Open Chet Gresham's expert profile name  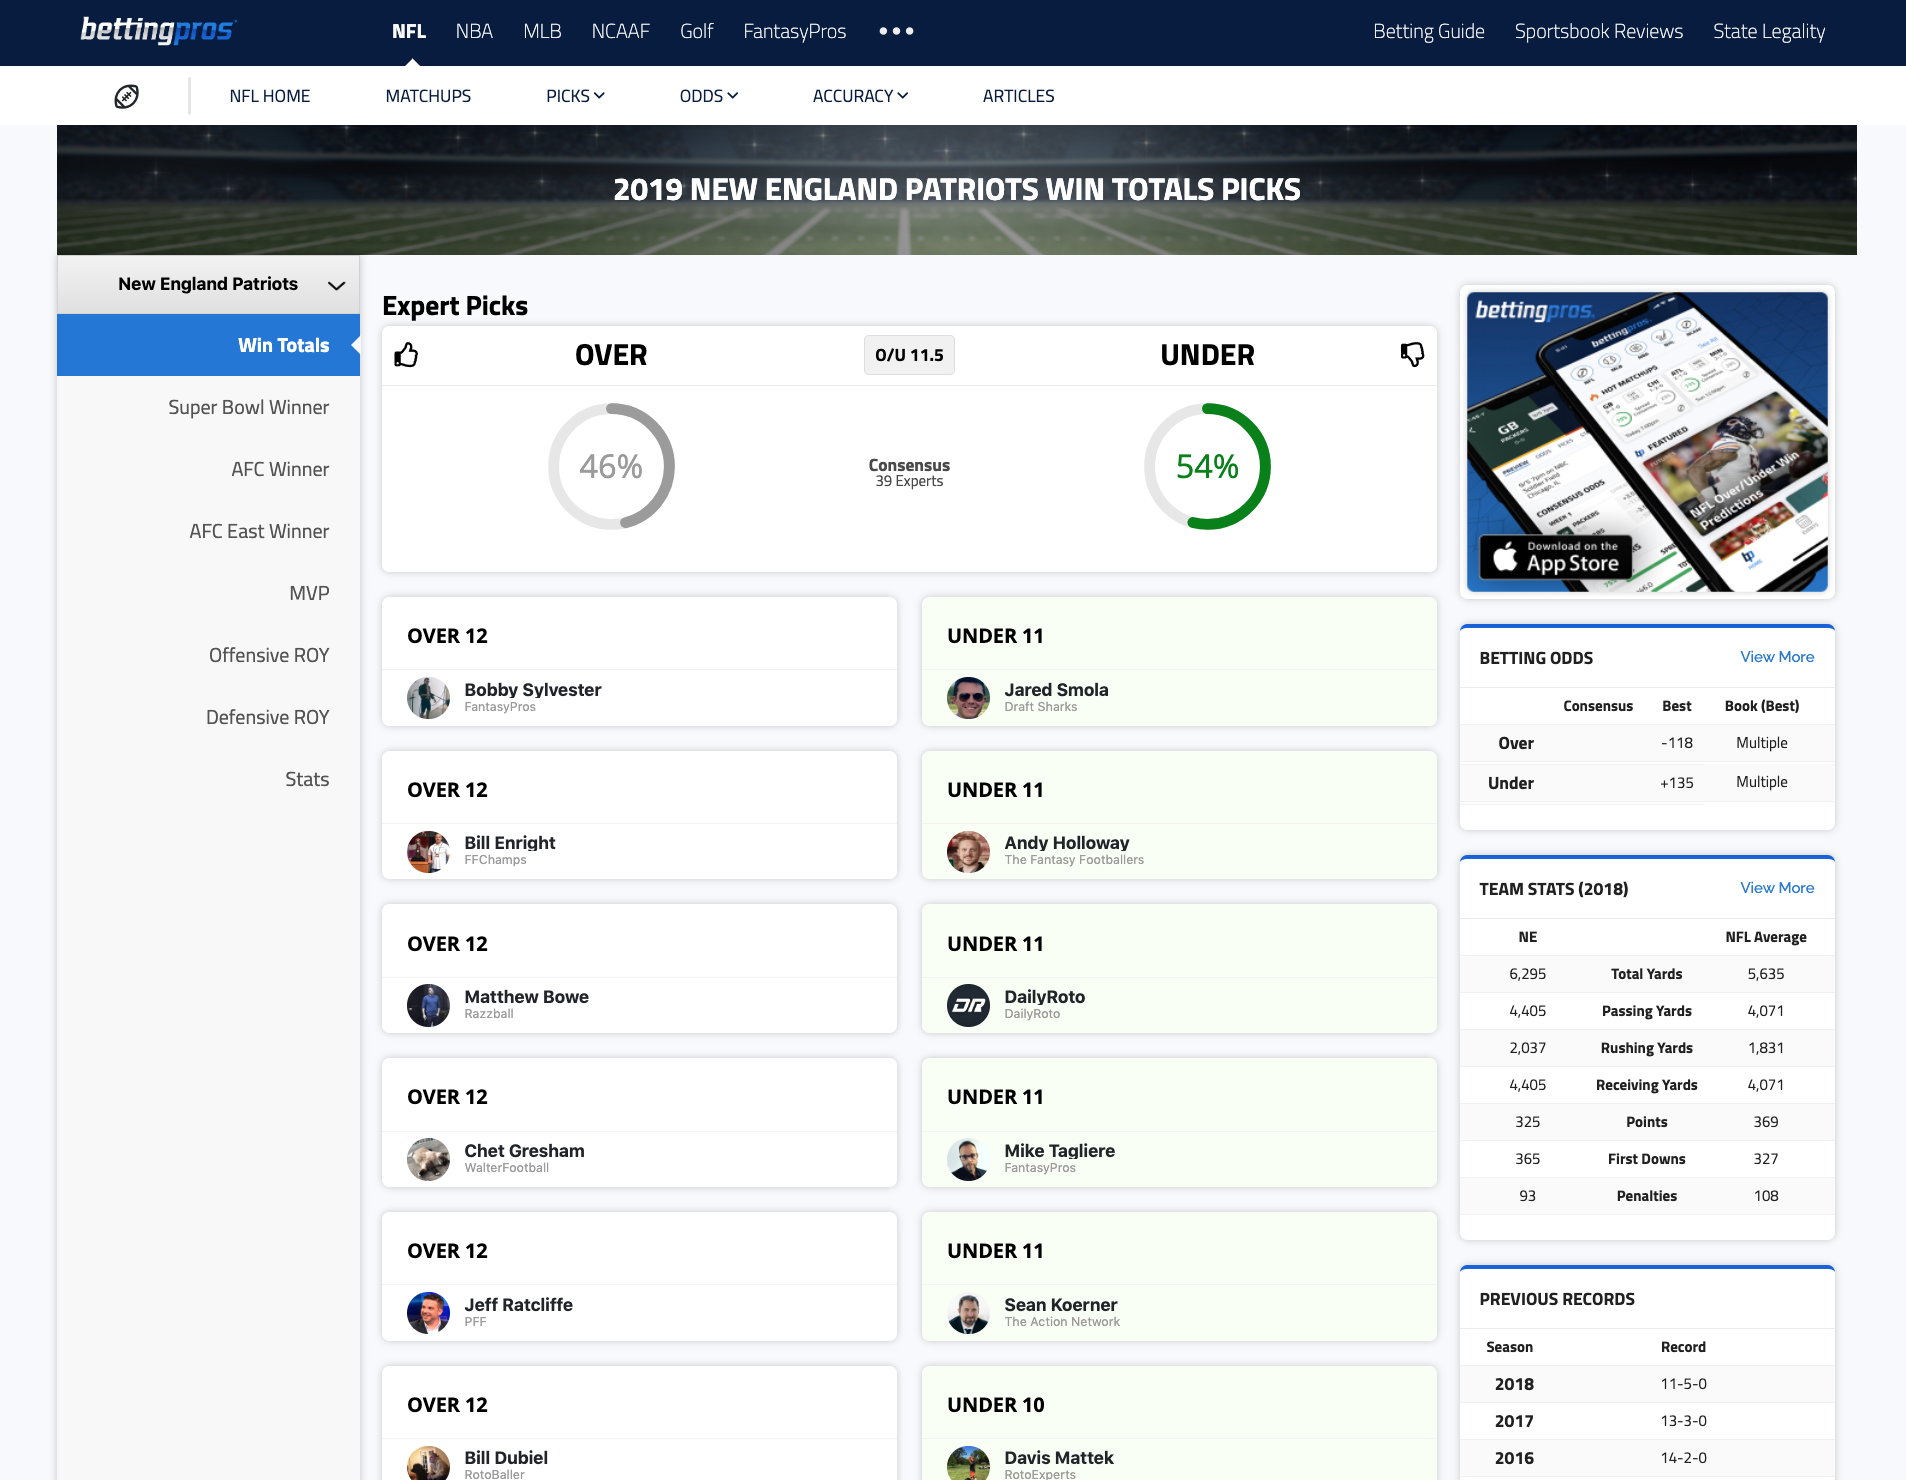point(524,1151)
